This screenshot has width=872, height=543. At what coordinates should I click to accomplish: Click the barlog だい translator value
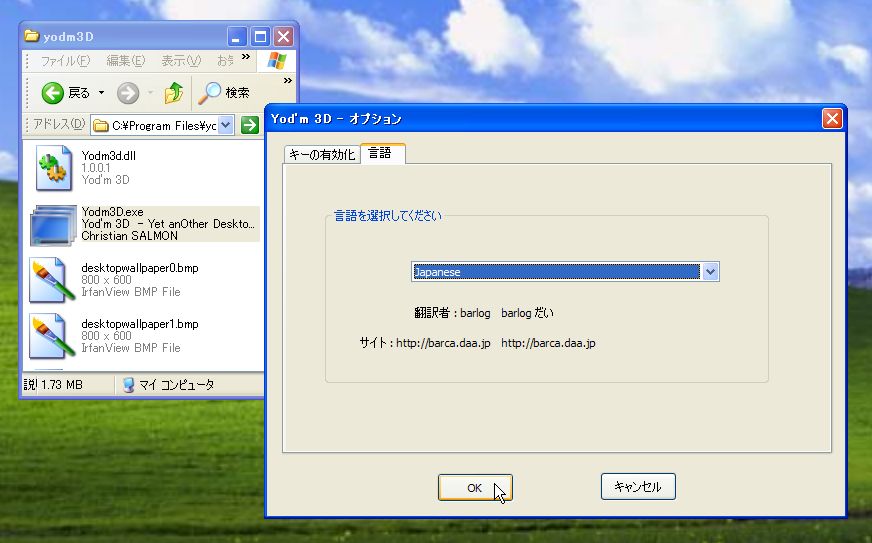pyautogui.click(x=527, y=313)
